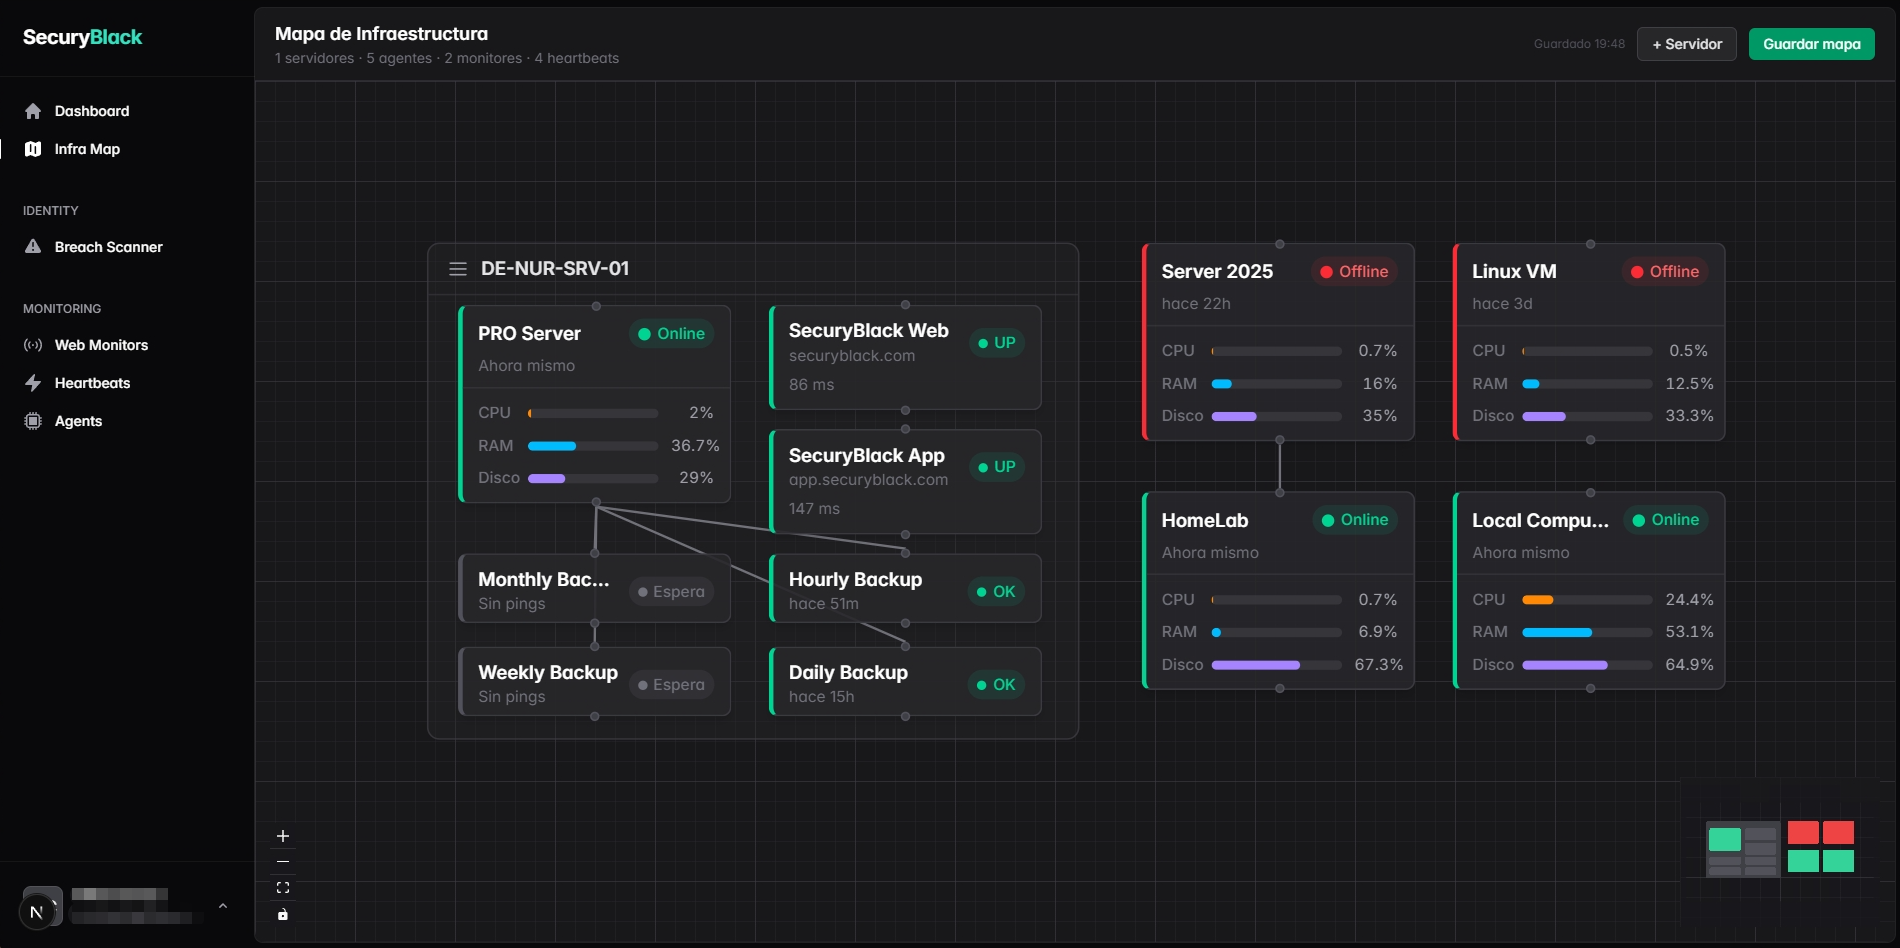
Task: Click the Daily Backup OK badge
Action: (x=997, y=685)
